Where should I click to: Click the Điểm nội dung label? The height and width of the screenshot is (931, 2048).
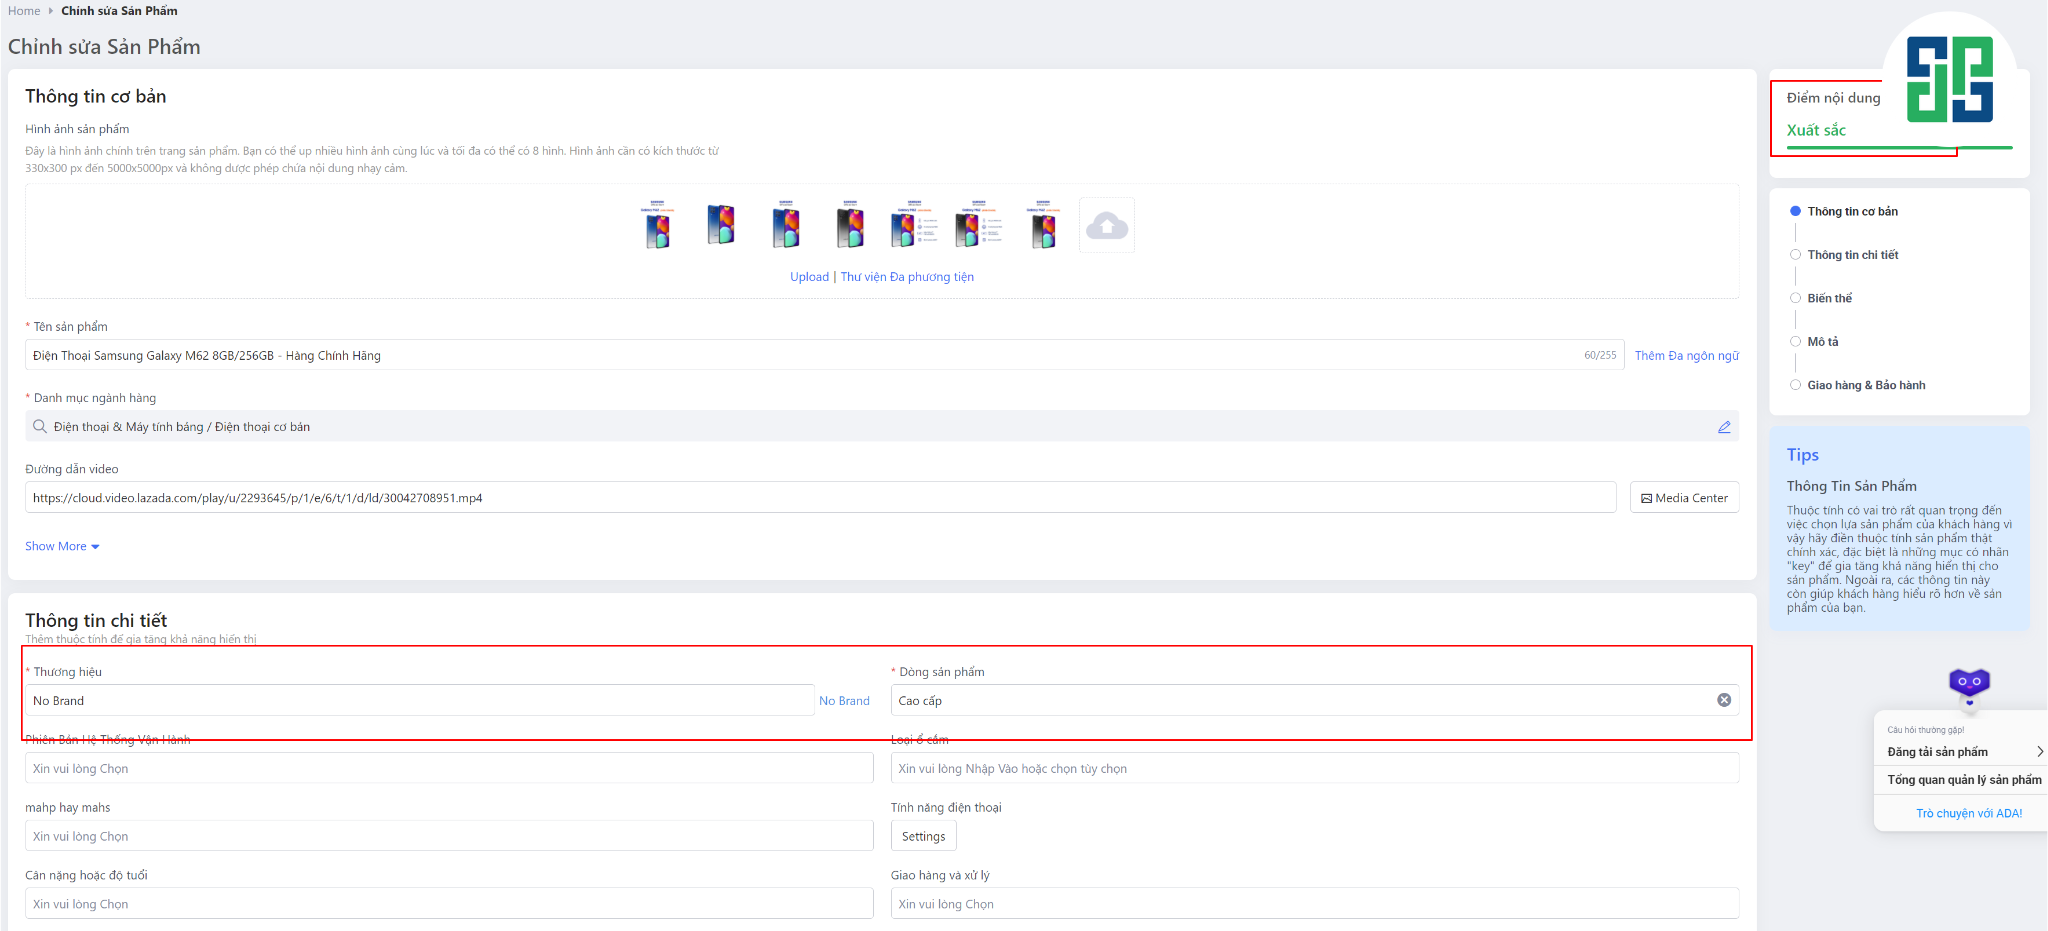click(x=1833, y=98)
